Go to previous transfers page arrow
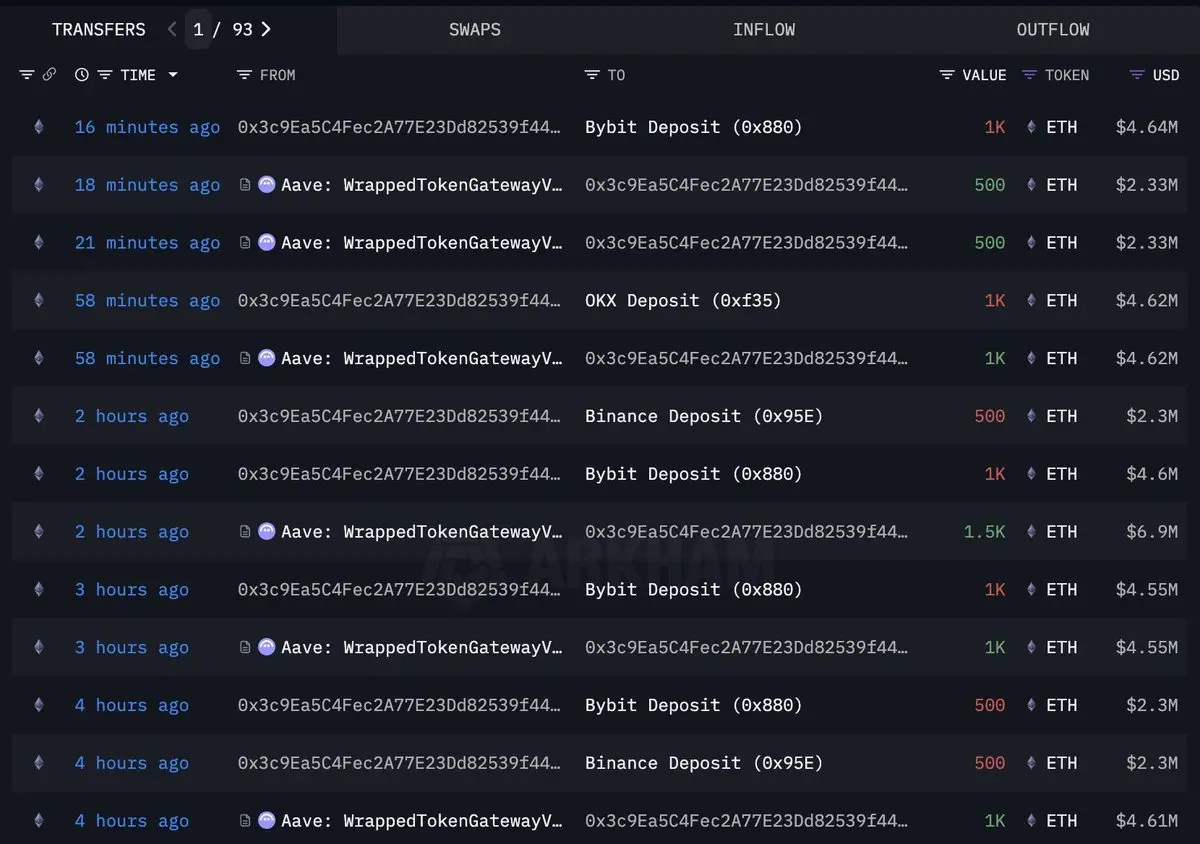Screen dimensions: 1200x844 point(171,29)
